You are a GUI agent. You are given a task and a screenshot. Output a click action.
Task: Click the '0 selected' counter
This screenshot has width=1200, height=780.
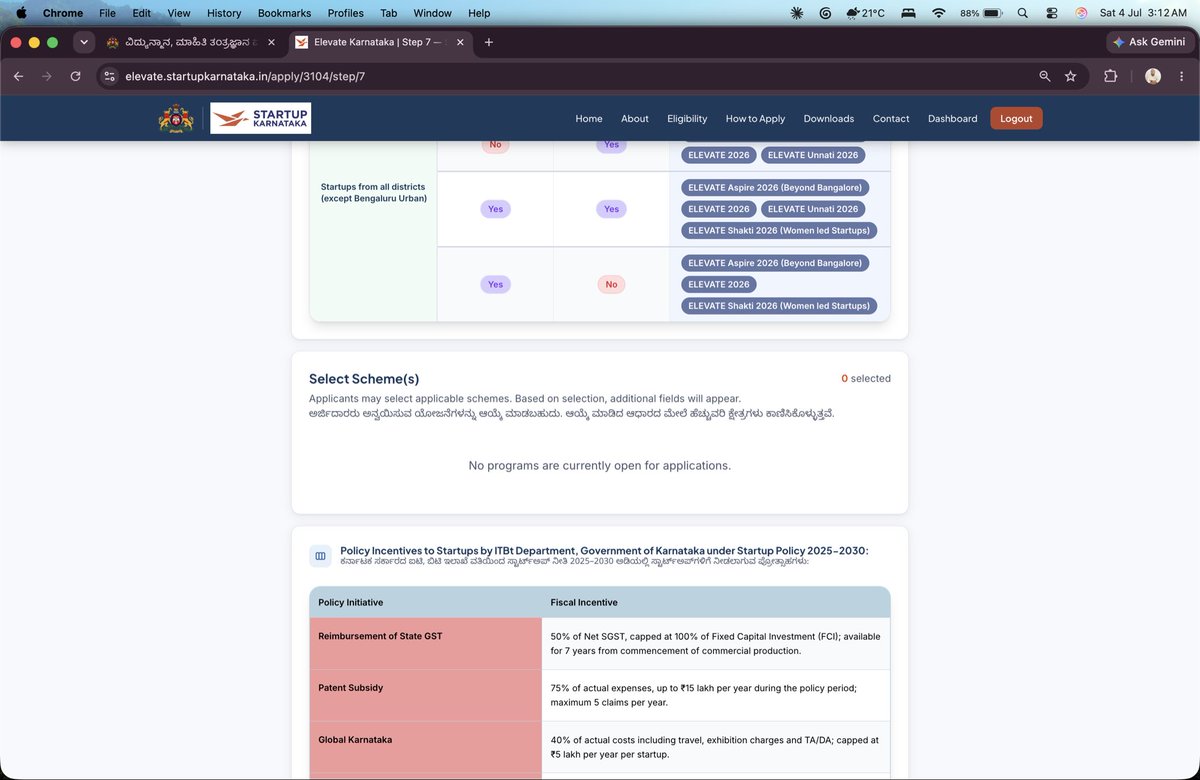(x=866, y=378)
